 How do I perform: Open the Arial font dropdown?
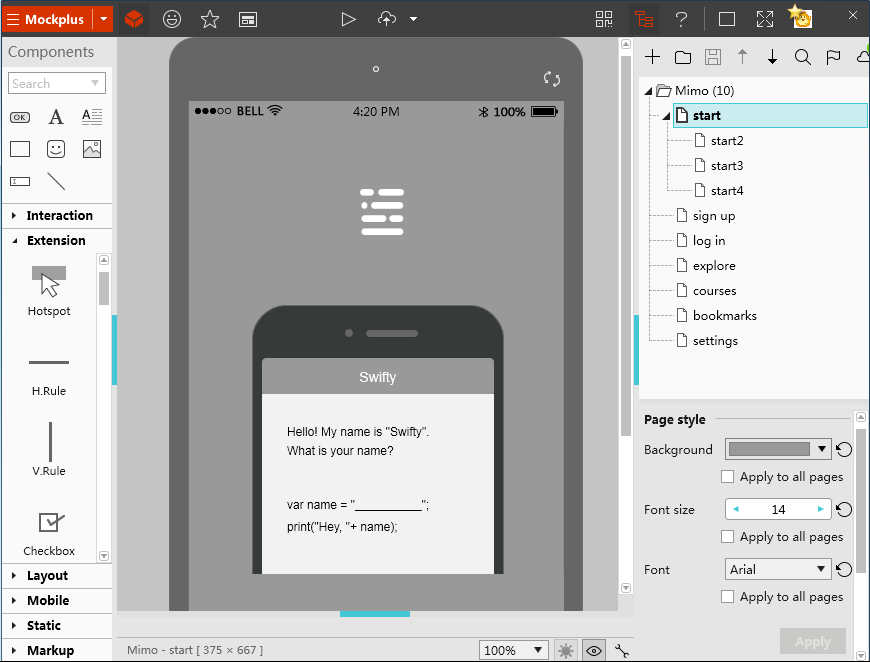point(778,569)
